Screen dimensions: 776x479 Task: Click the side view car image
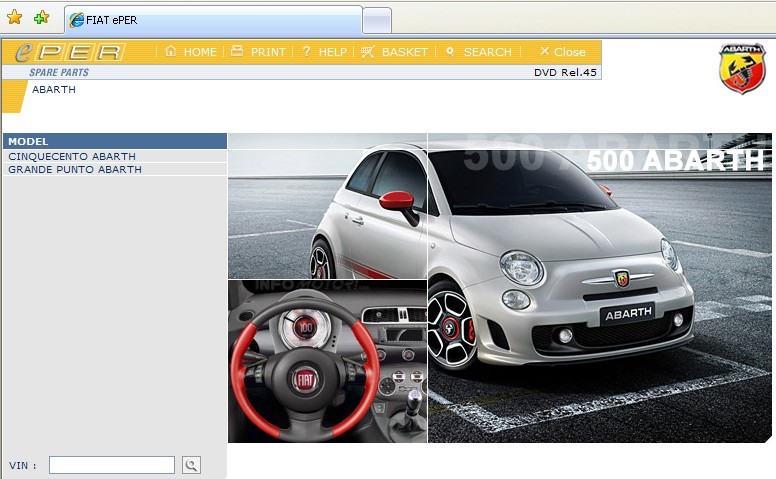pyautogui.click(x=327, y=206)
